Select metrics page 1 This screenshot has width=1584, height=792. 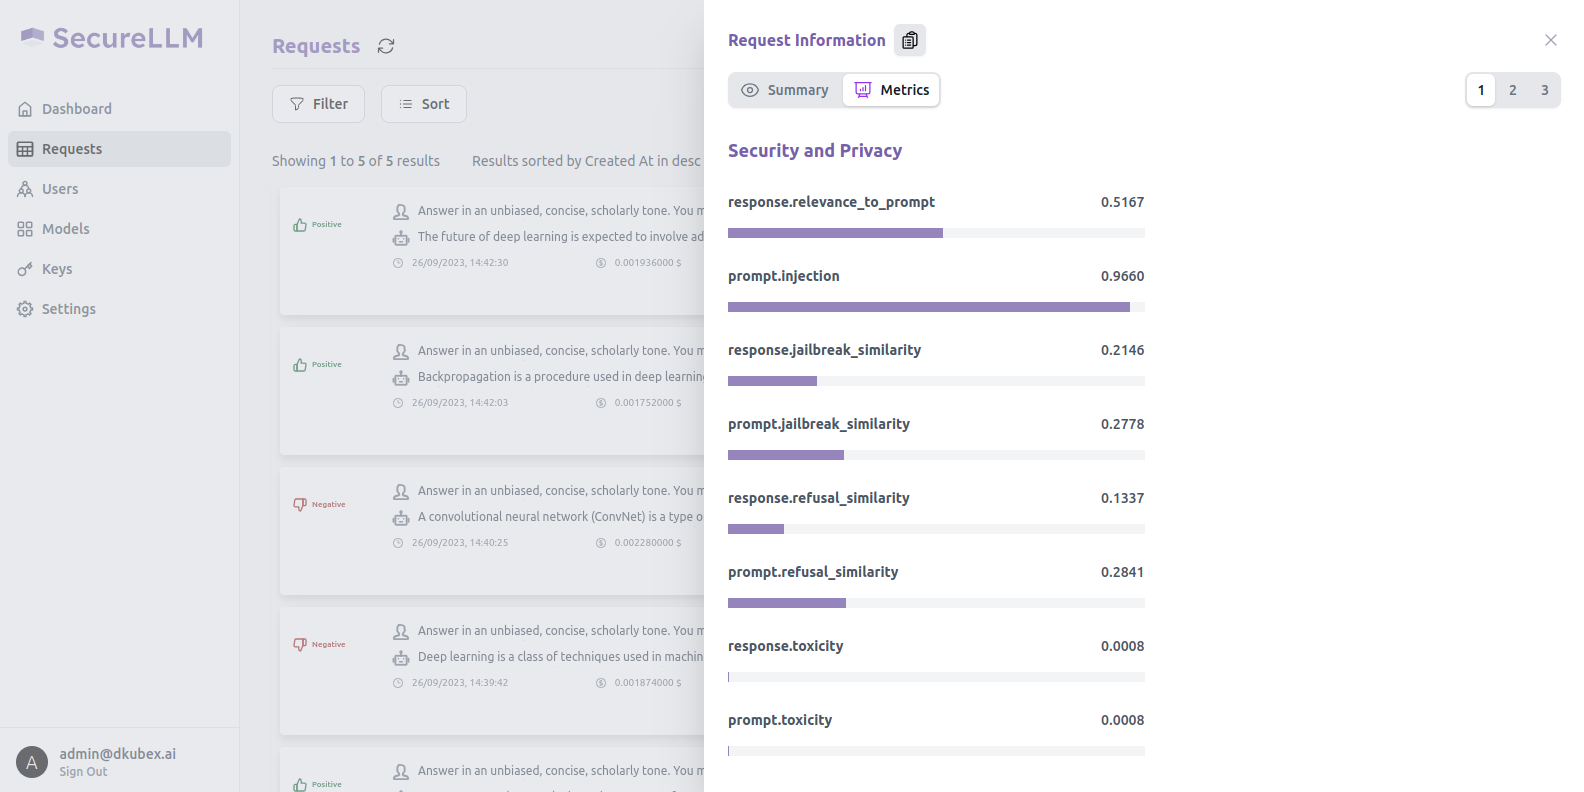[1480, 90]
